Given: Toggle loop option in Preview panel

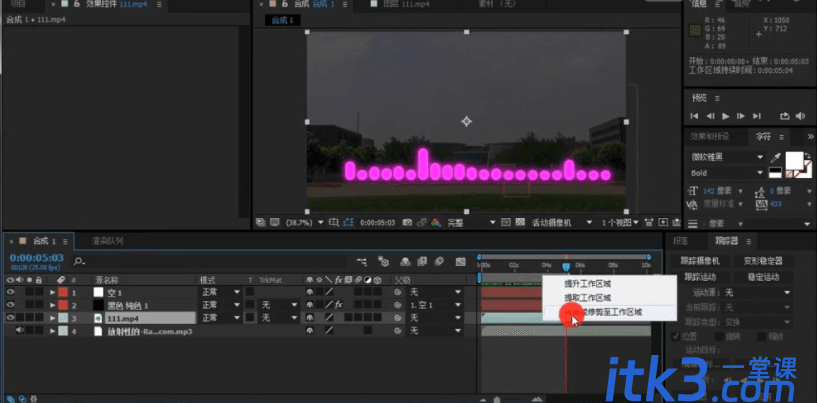Looking at the screenshot, I should click(x=784, y=116).
